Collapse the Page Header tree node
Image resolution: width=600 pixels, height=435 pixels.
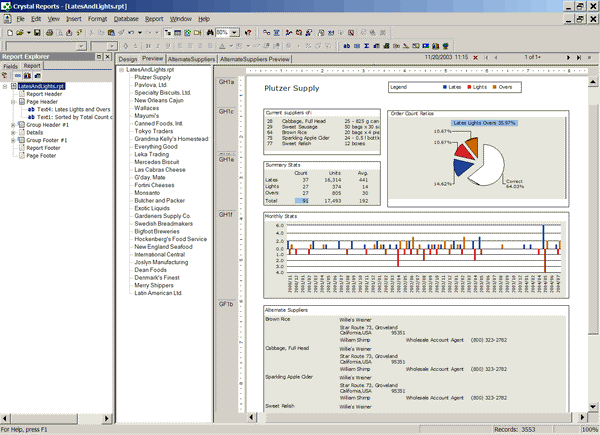click(13, 102)
